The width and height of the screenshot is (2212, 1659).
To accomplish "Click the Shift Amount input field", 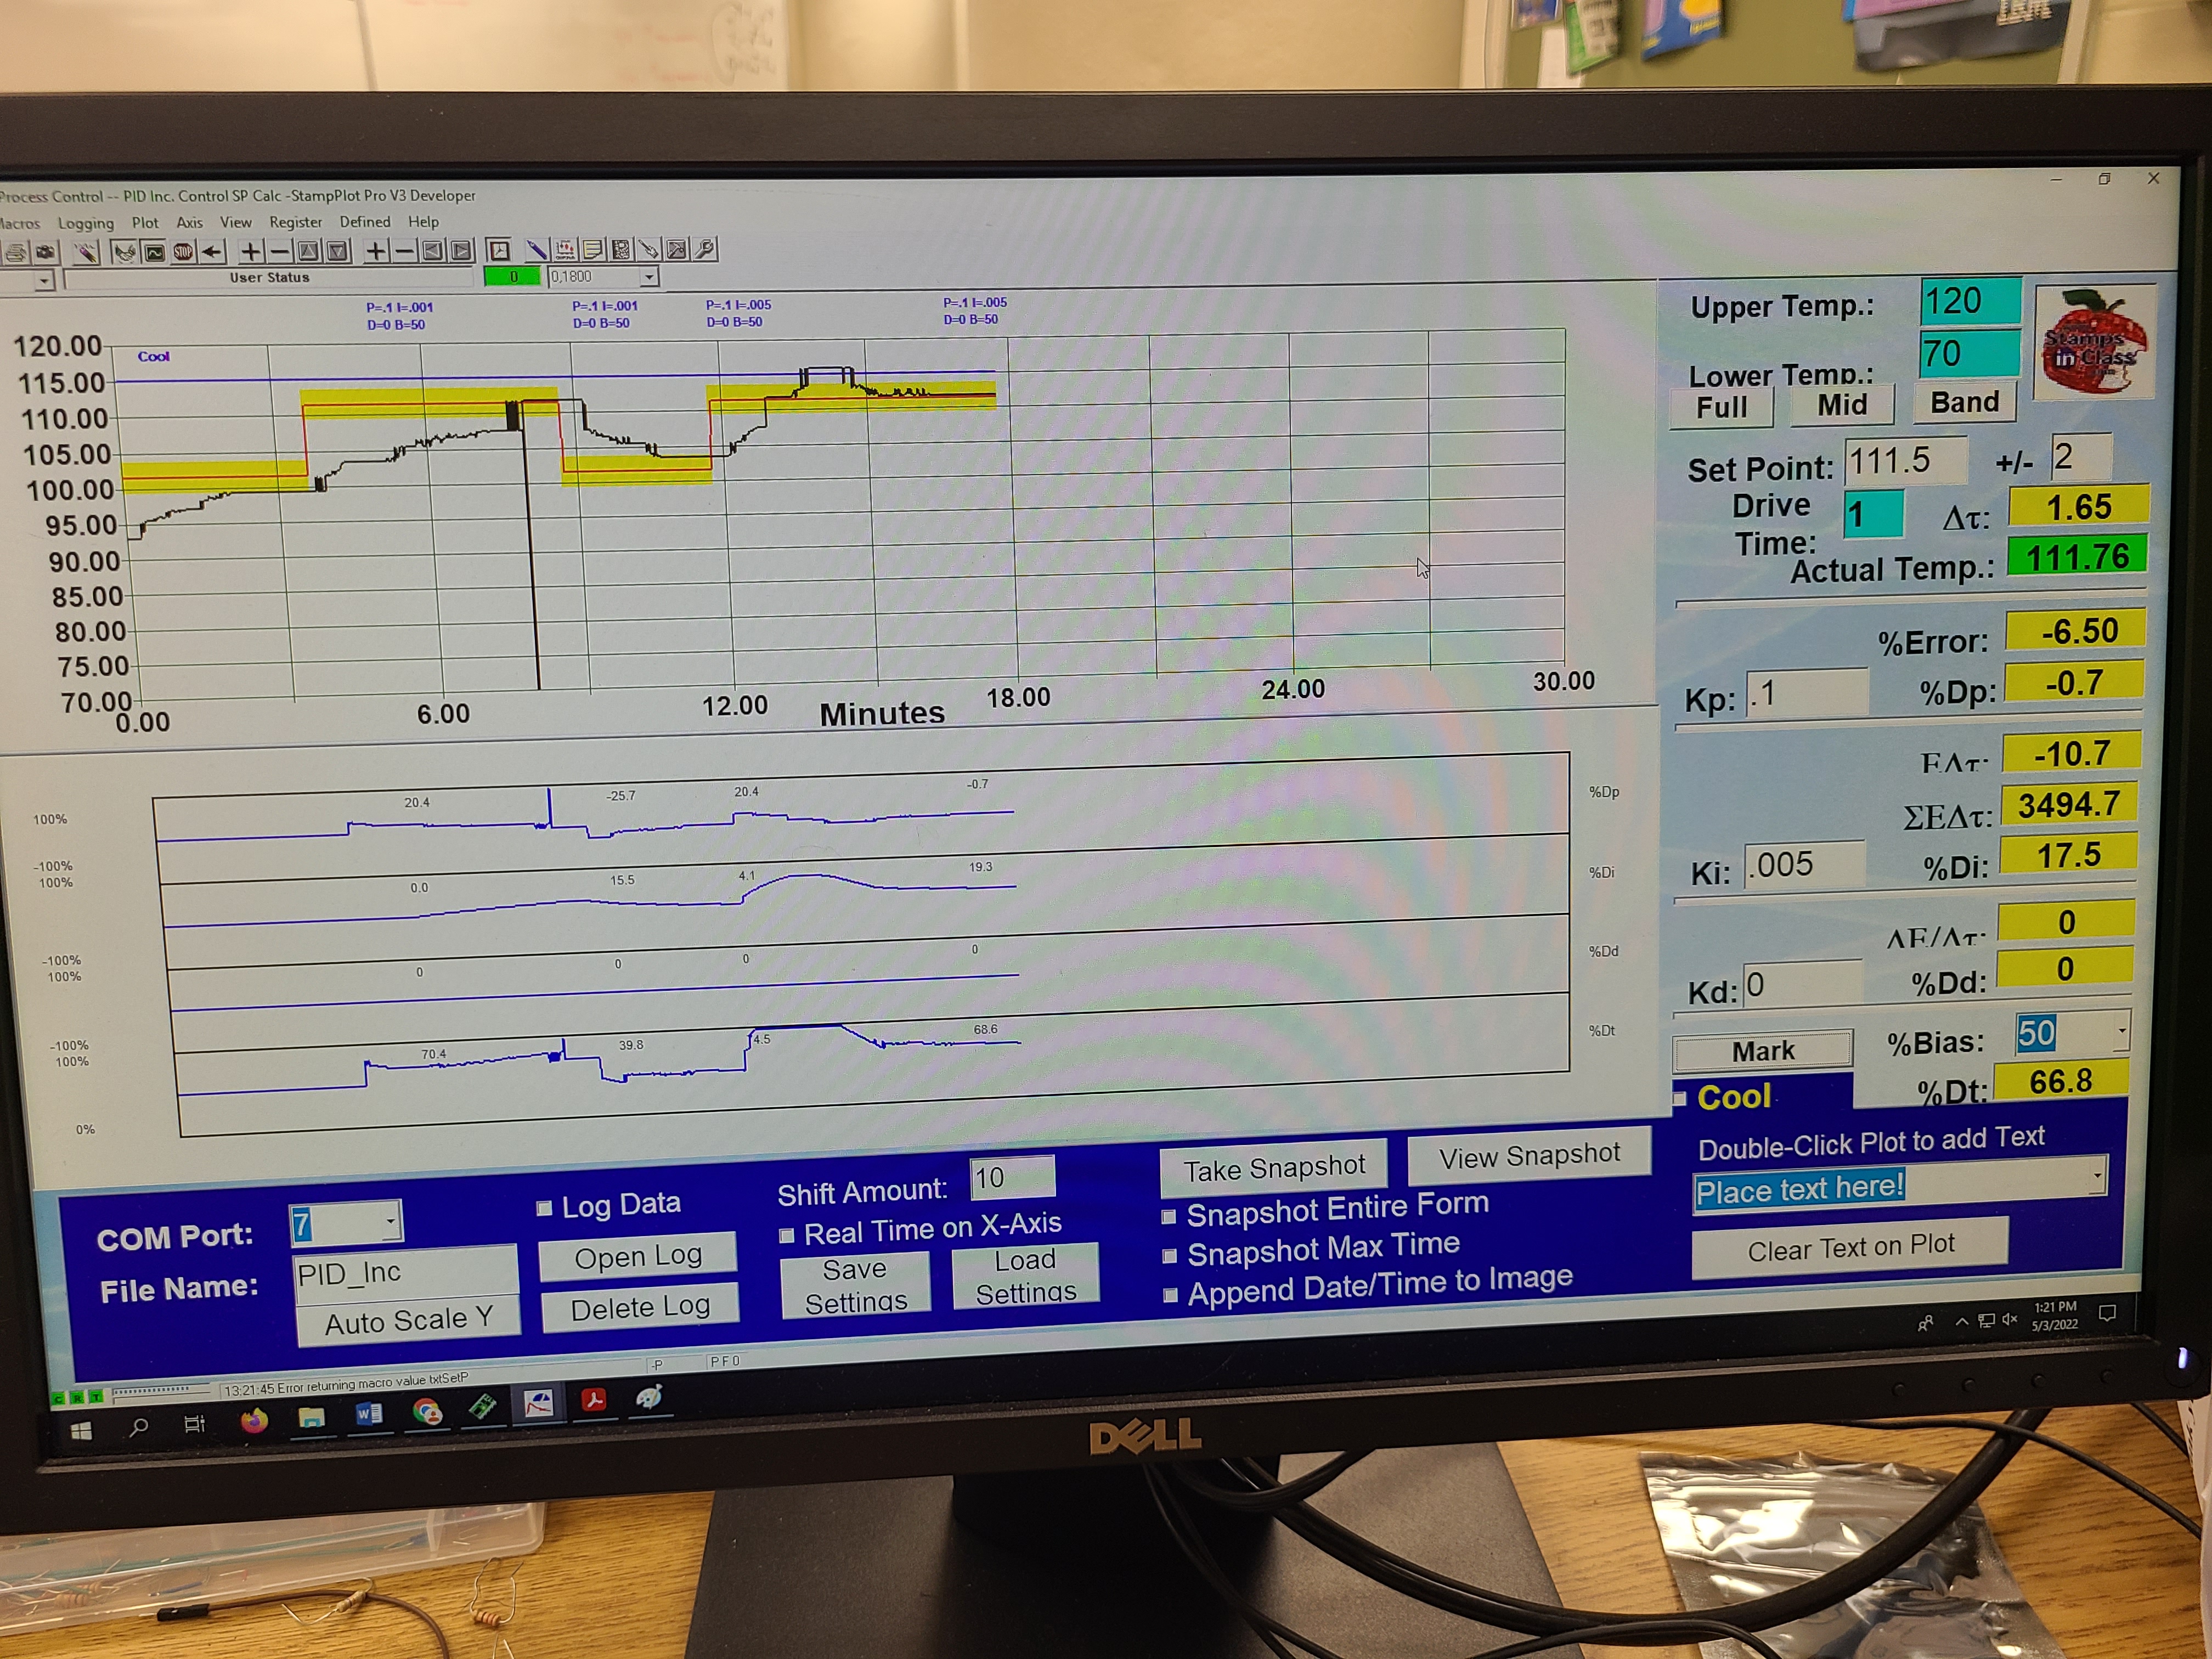I will (x=1012, y=1177).
